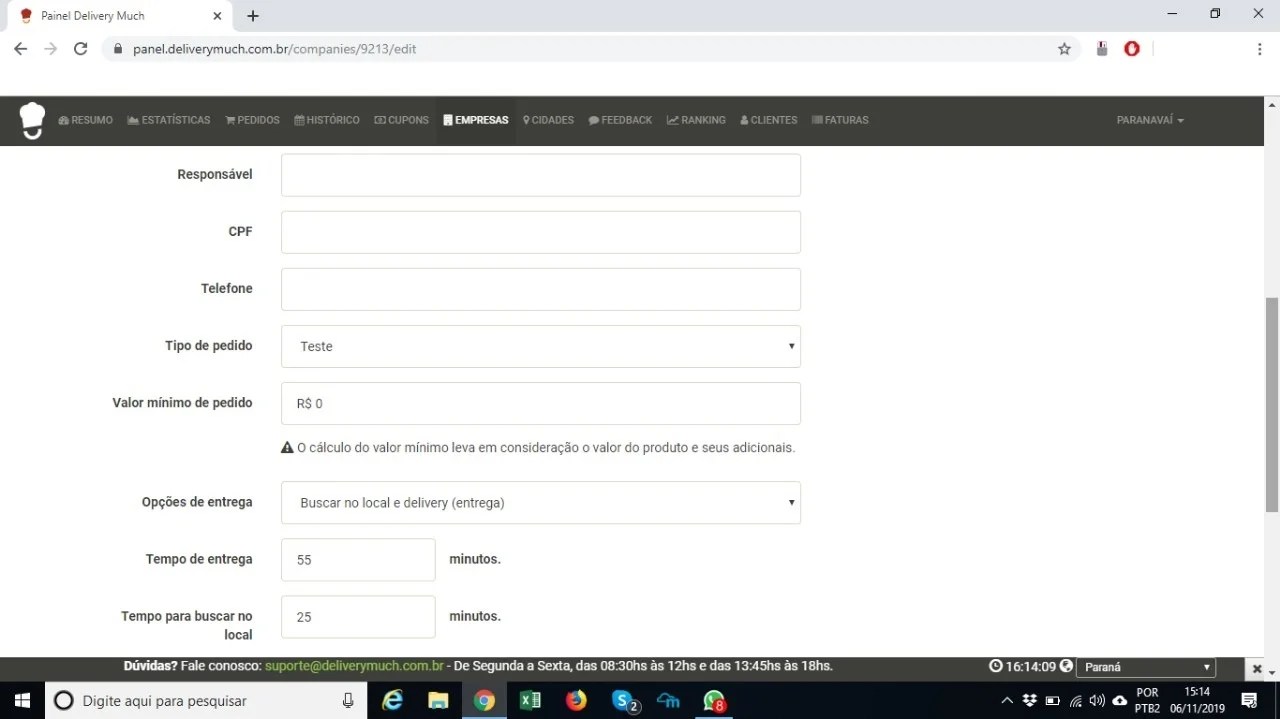1280x719 pixels.
Task: Open the Cupons section
Action: point(402,120)
